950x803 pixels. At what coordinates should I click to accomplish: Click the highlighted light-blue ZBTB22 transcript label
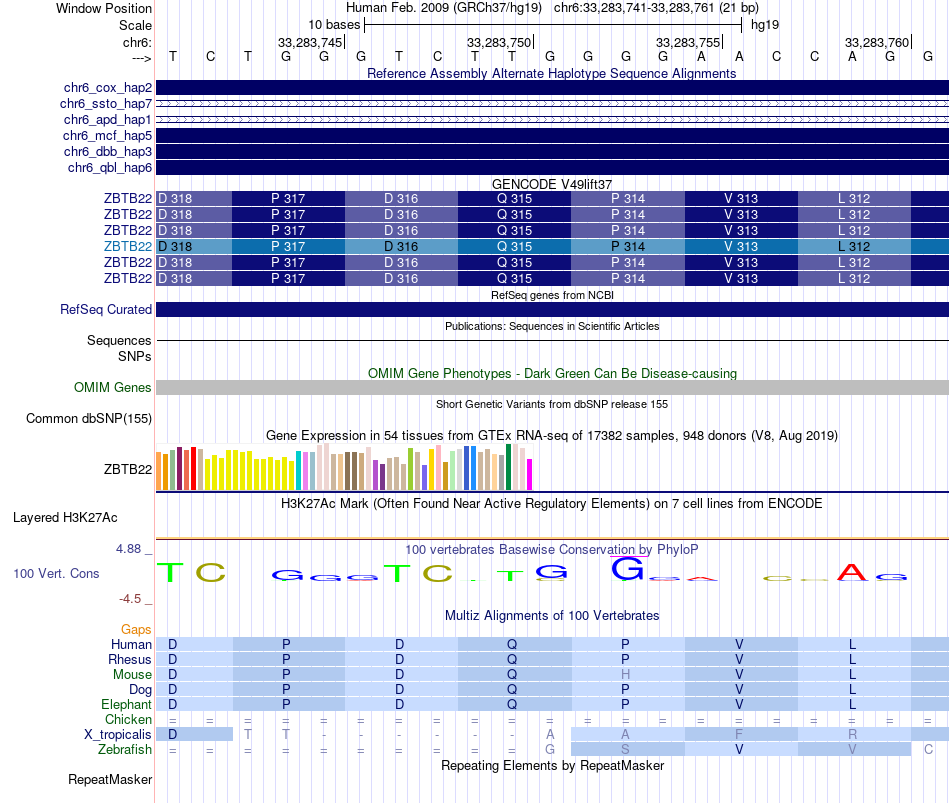pyautogui.click(x=128, y=247)
